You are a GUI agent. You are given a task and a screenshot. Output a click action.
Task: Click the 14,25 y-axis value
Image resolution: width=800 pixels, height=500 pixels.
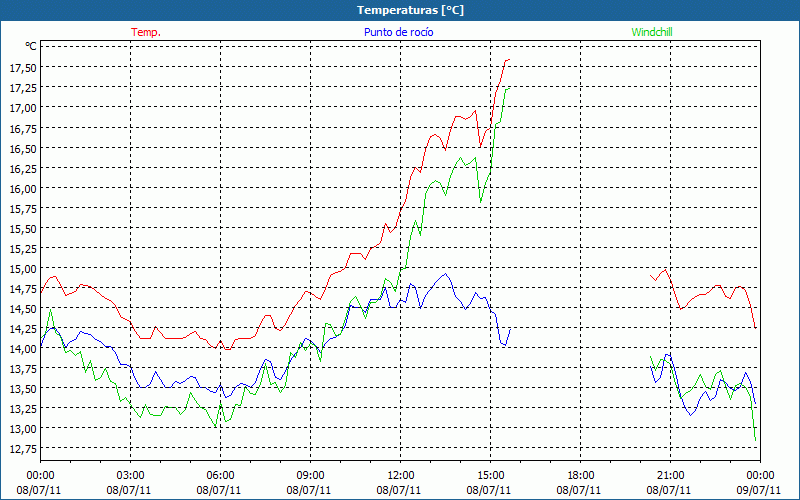coord(23,329)
